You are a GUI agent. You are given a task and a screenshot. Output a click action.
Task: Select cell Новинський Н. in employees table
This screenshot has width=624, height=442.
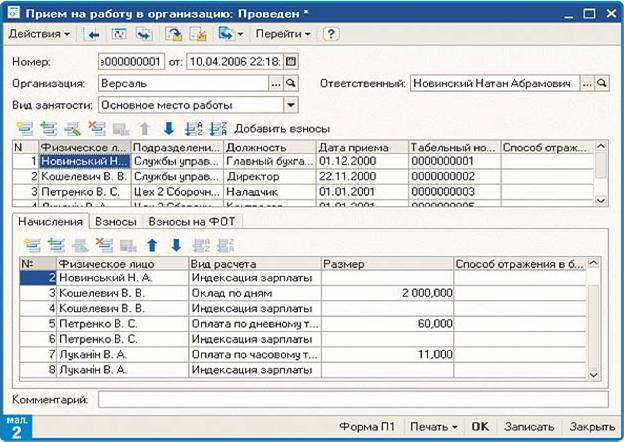[x=85, y=161]
